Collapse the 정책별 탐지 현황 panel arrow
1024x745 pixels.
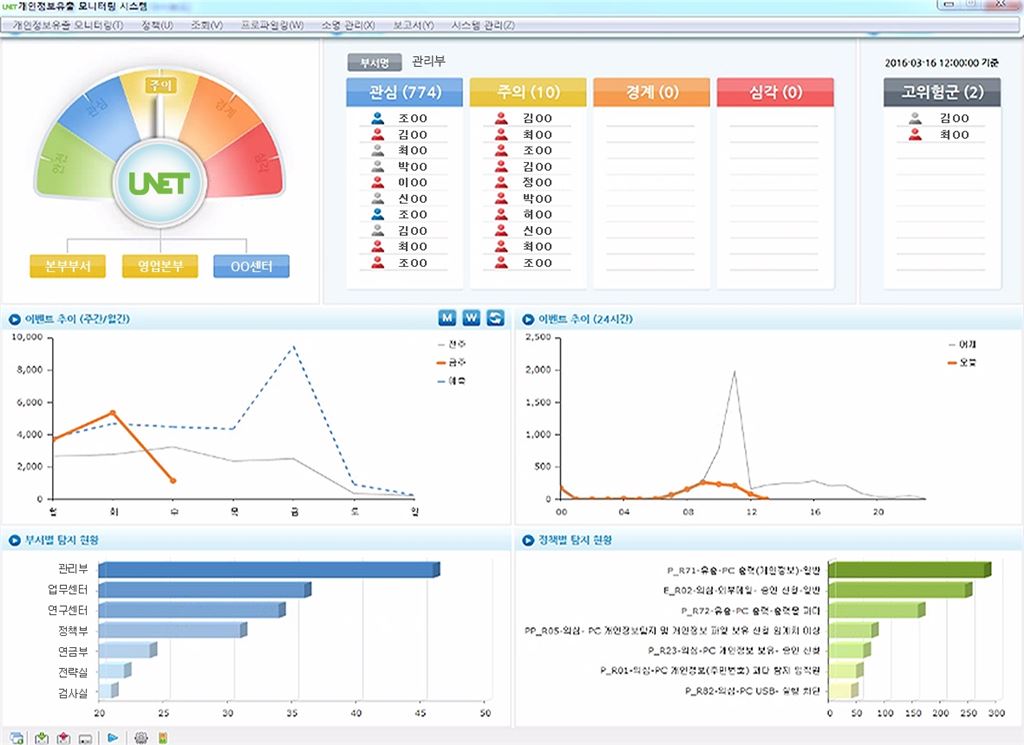point(526,541)
